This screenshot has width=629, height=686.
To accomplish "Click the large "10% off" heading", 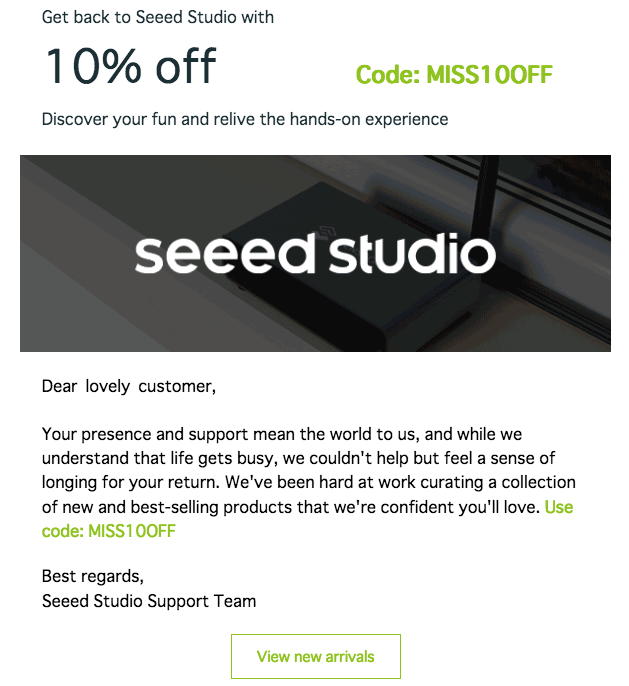I will tap(130, 67).
